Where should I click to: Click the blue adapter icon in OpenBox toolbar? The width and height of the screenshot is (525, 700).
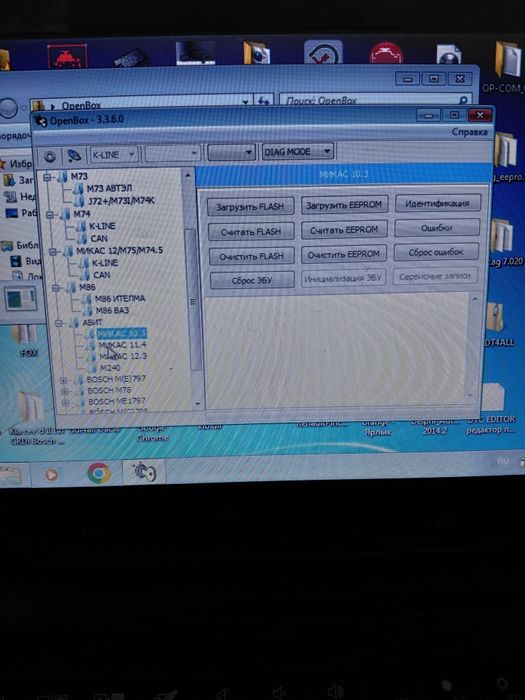[x=74, y=156]
